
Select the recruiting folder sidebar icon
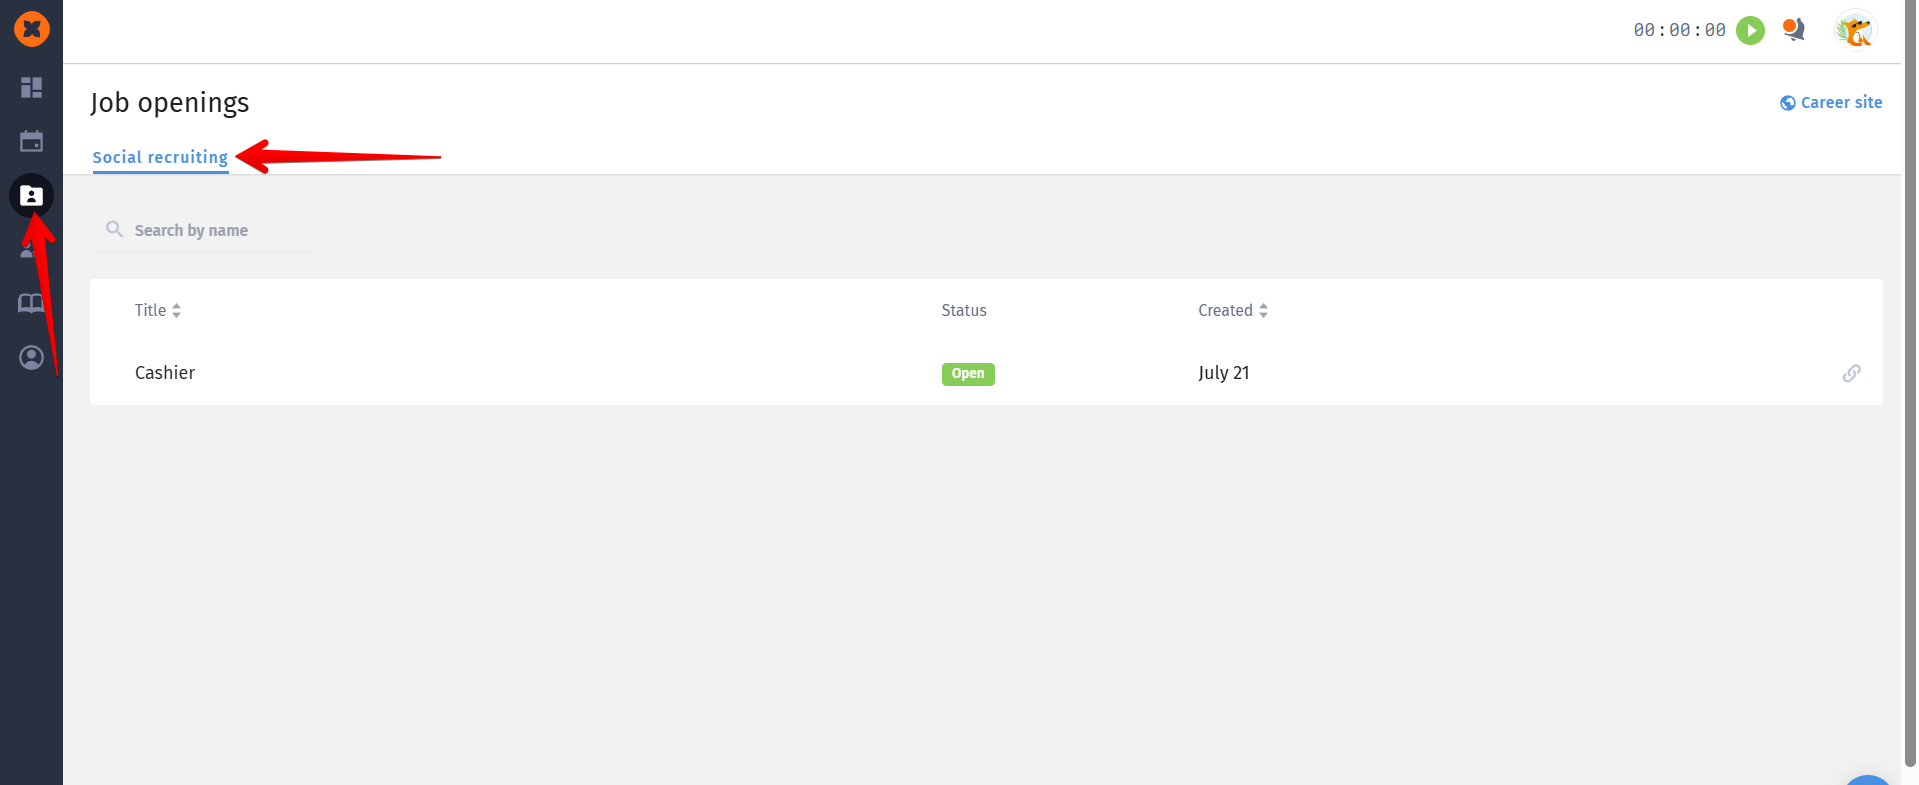(31, 196)
